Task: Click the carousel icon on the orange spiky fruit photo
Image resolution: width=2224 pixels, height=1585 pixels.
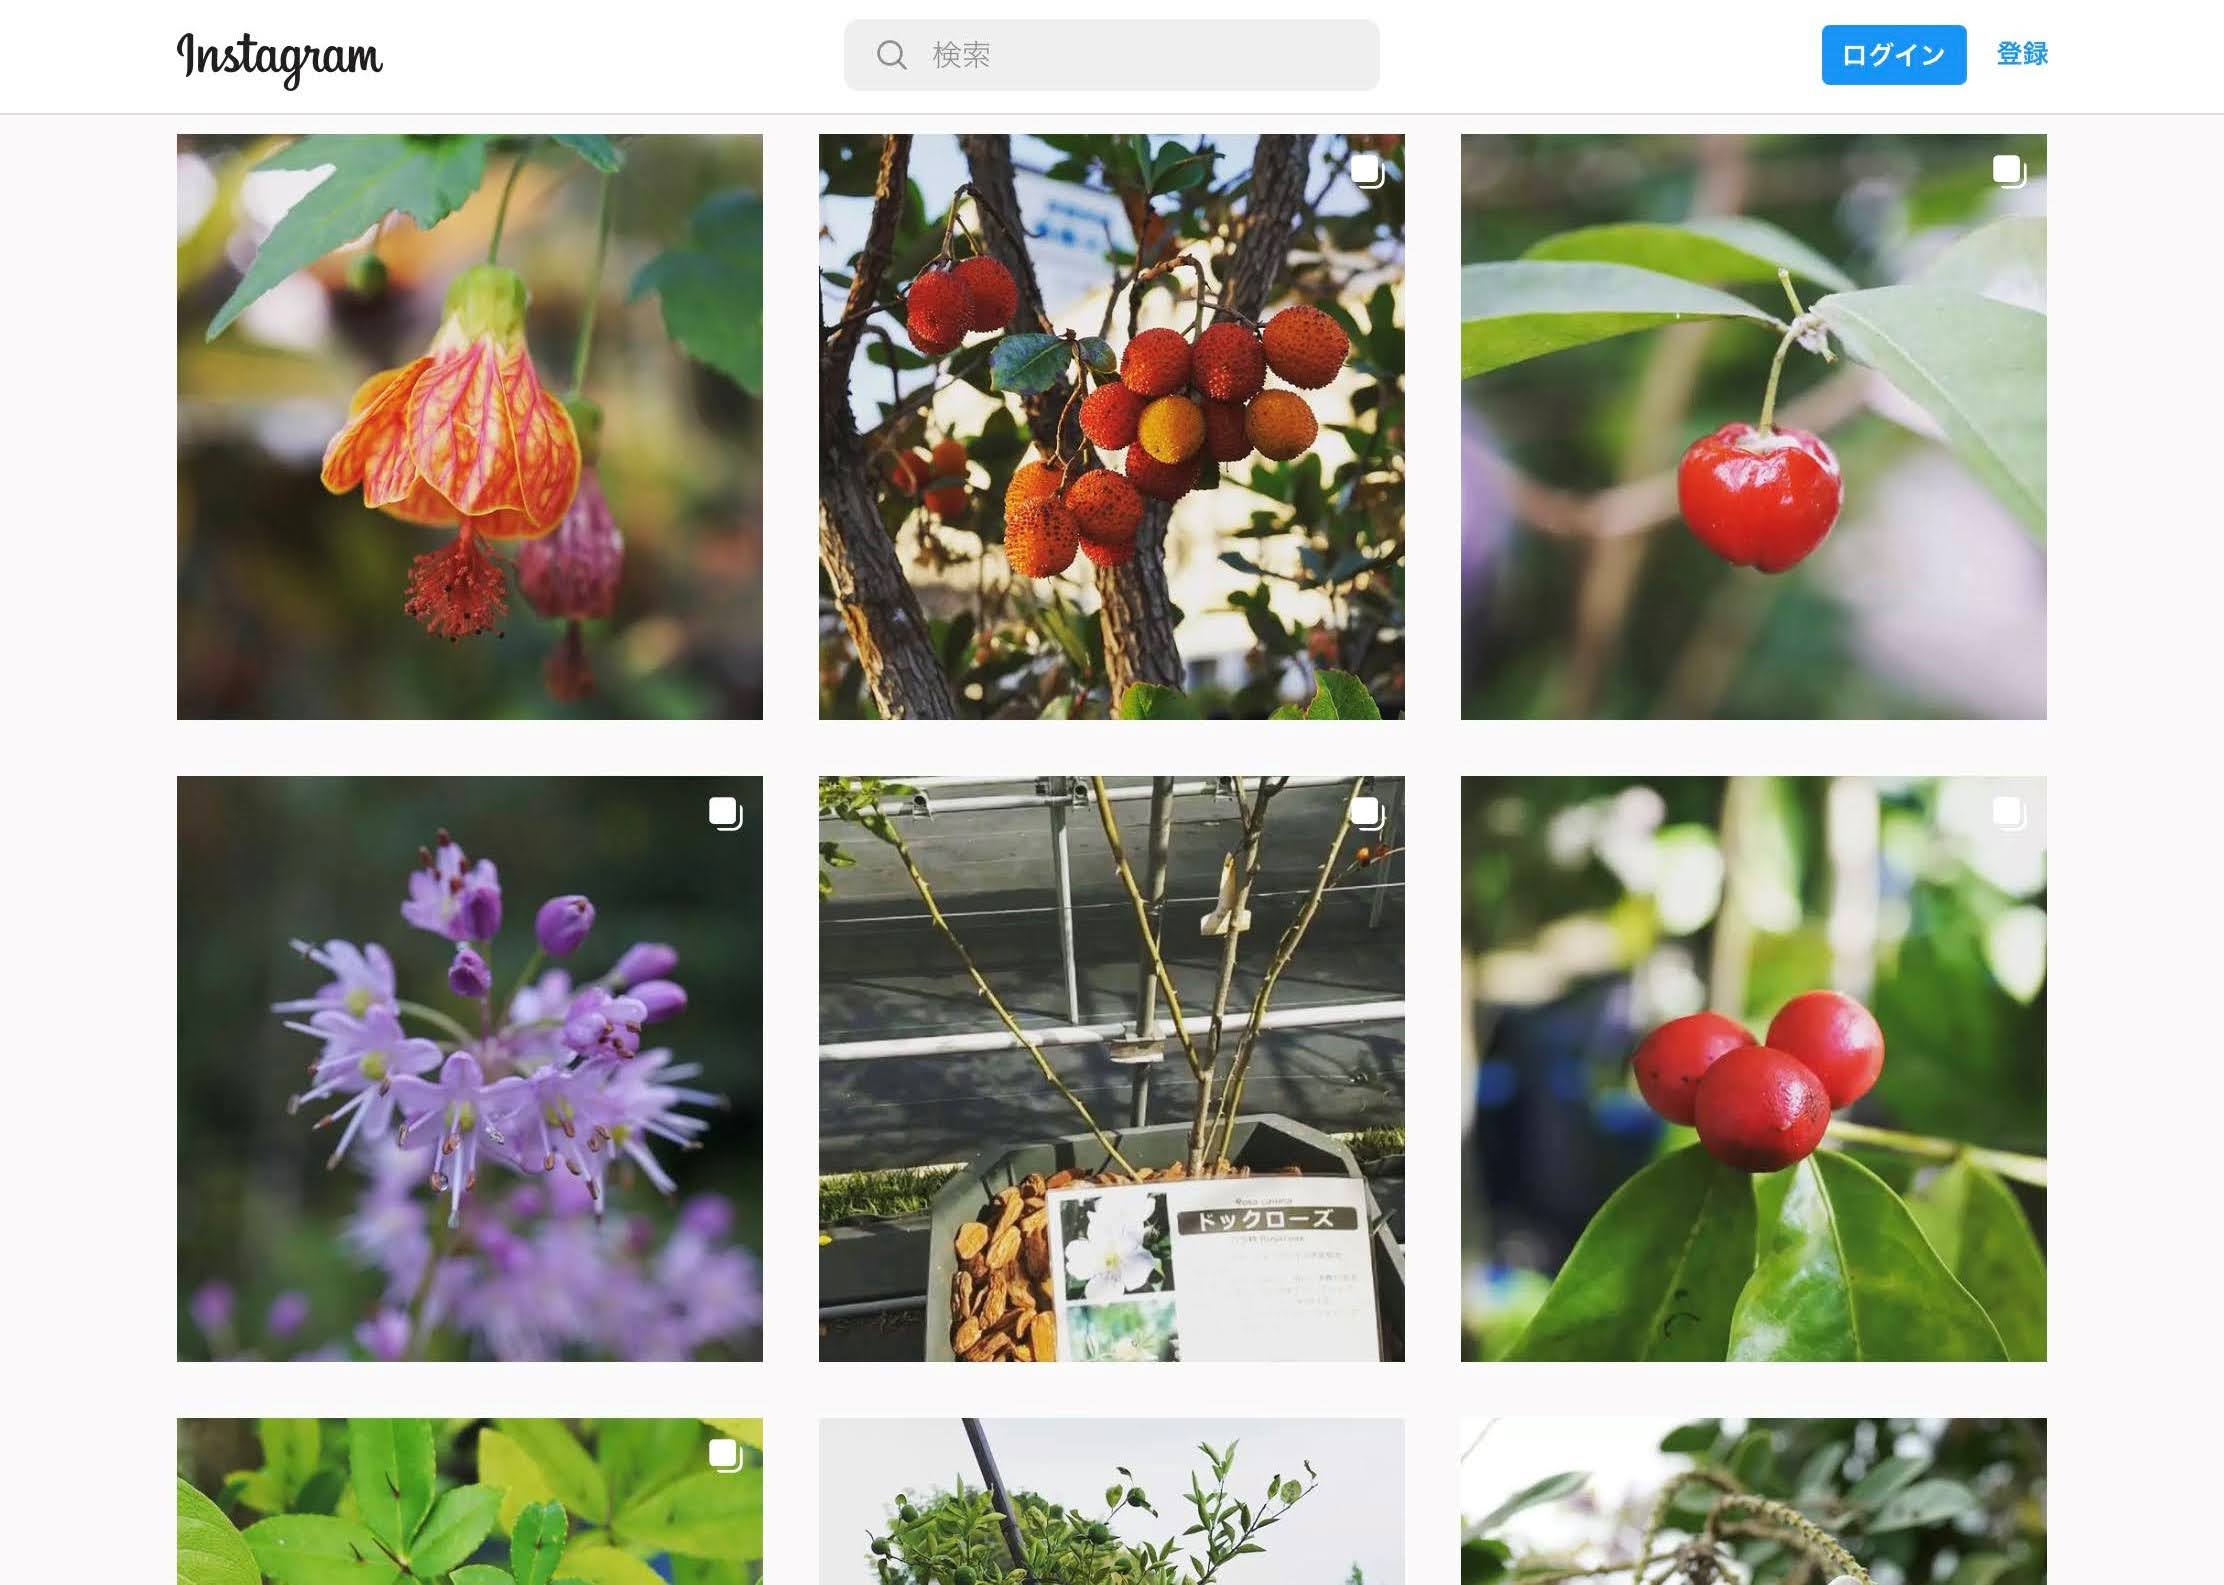Action: 1367,171
